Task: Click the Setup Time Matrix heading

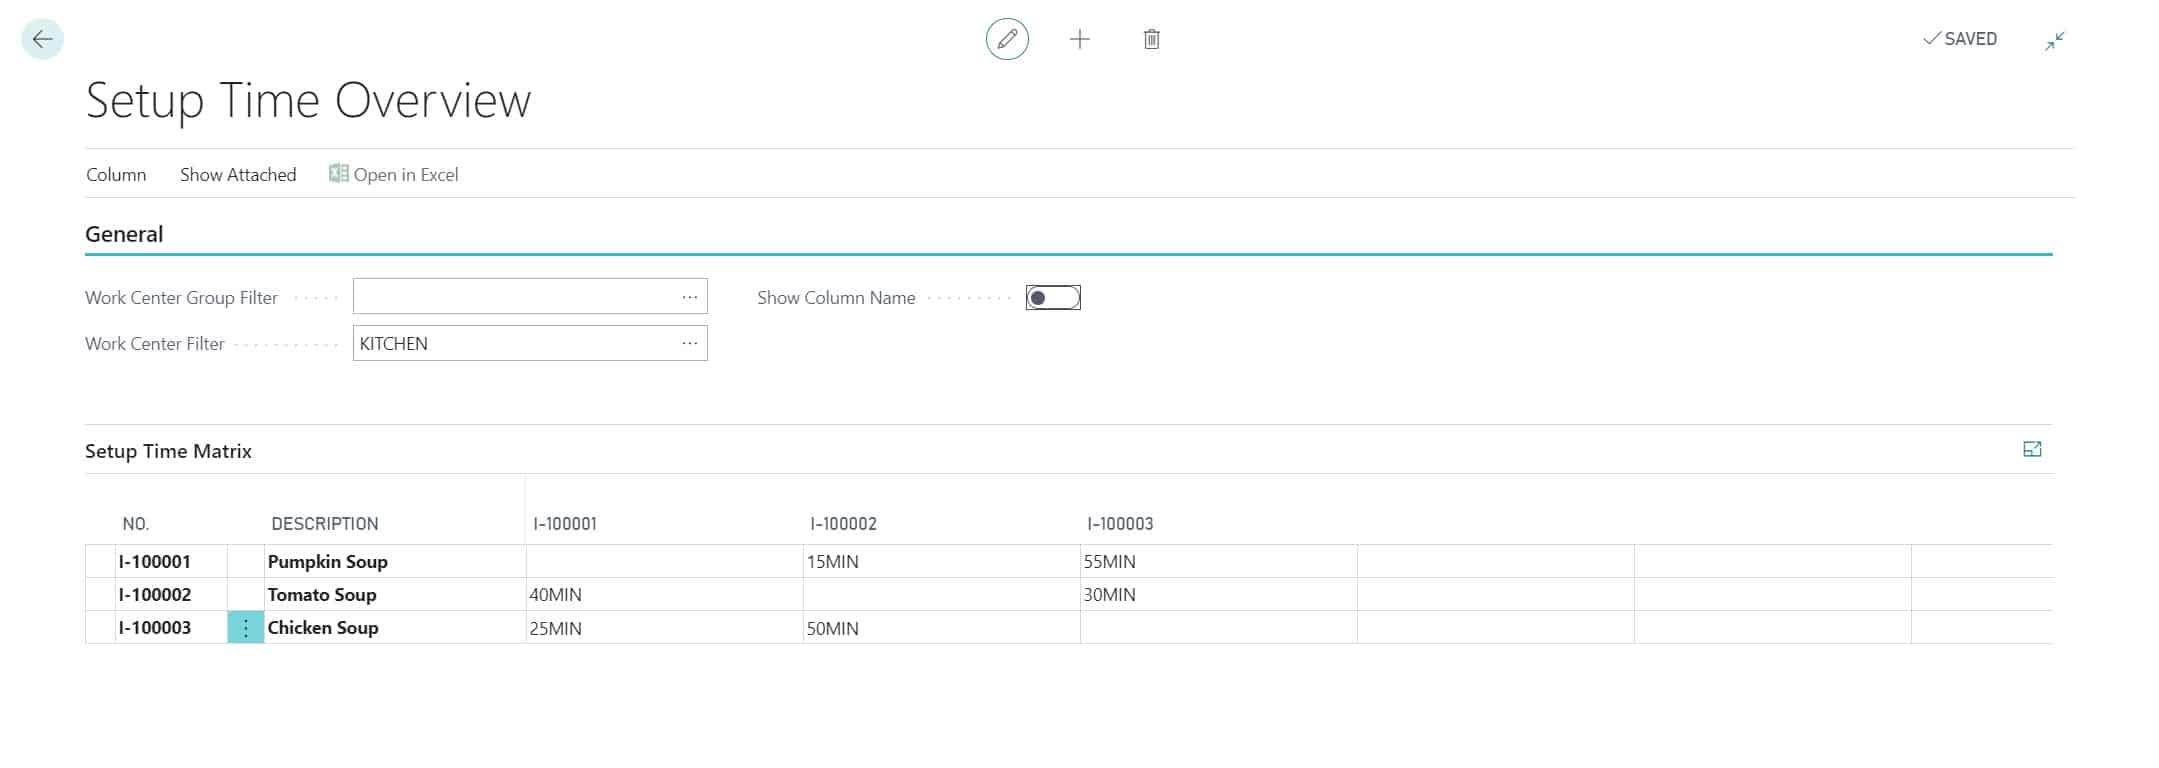Action: coord(168,451)
